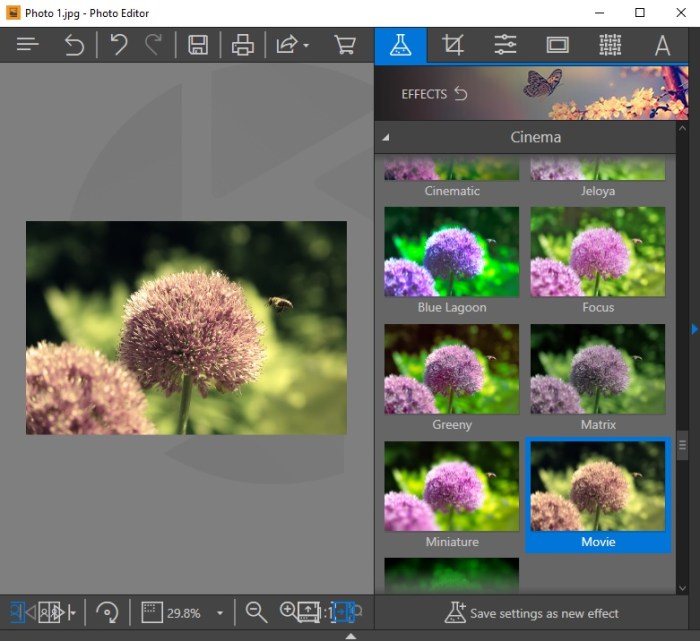Select the Cinema category header
The height and width of the screenshot is (641, 700).
coord(525,137)
